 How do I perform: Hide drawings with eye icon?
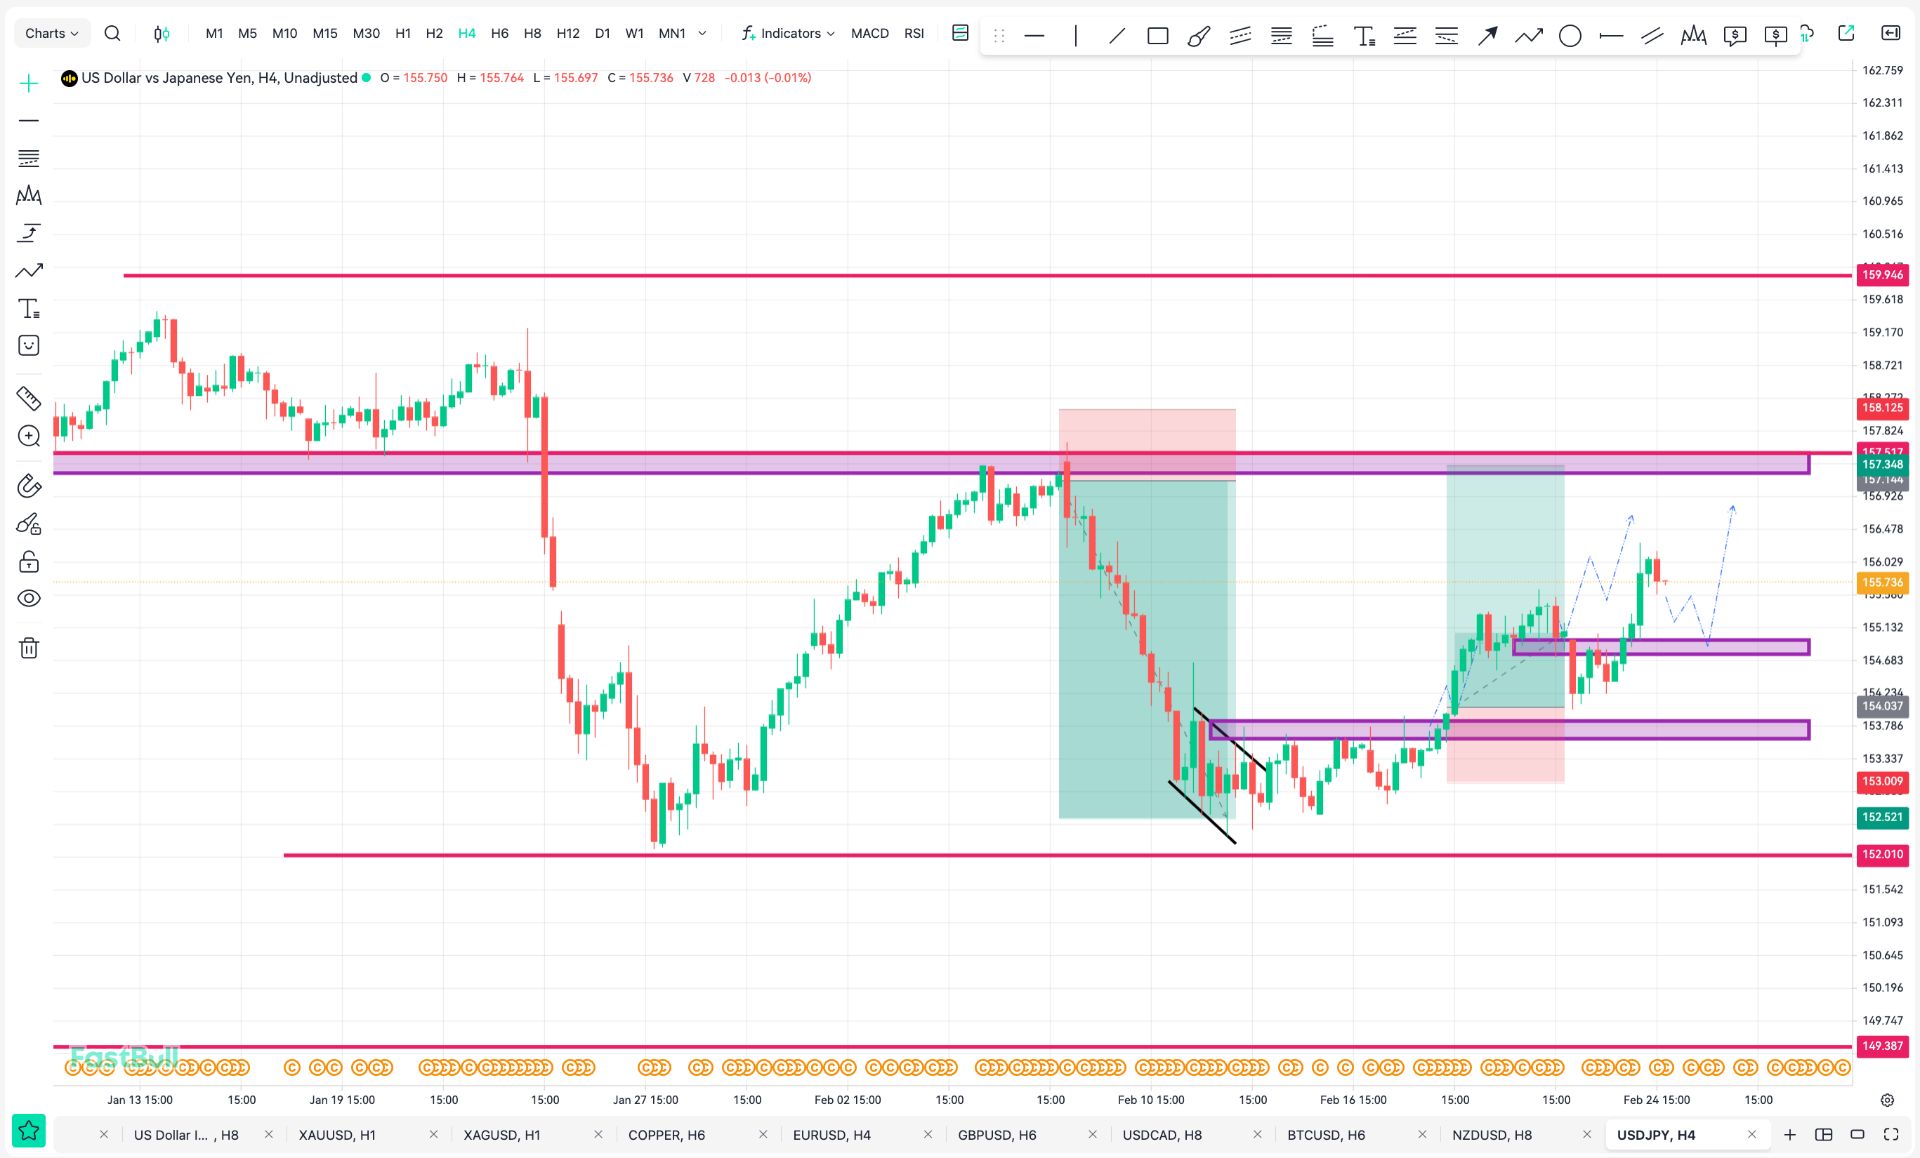pyautogui.click(x=29, y=598)
